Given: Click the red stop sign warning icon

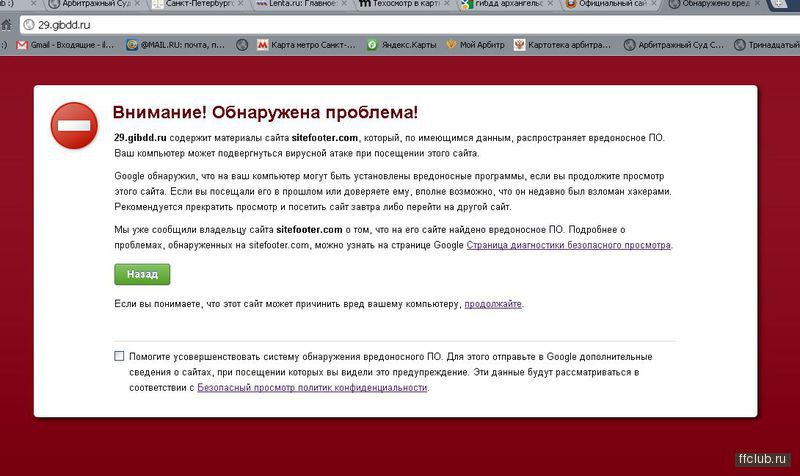Looking at the screenshot, I should point(74,126).
